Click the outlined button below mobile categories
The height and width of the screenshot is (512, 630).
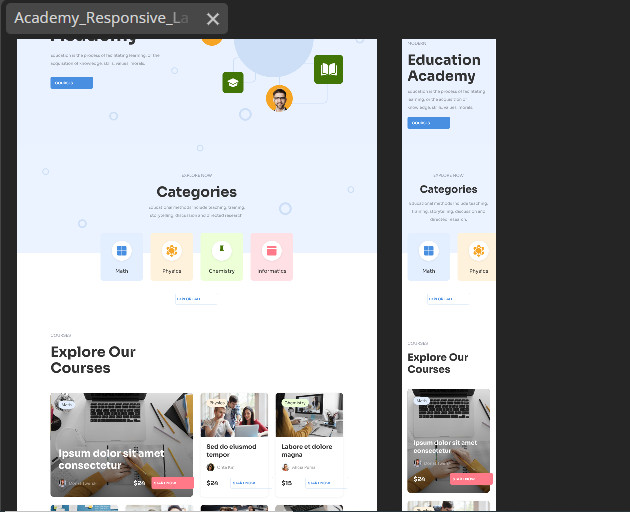click(x=448, y=299)
